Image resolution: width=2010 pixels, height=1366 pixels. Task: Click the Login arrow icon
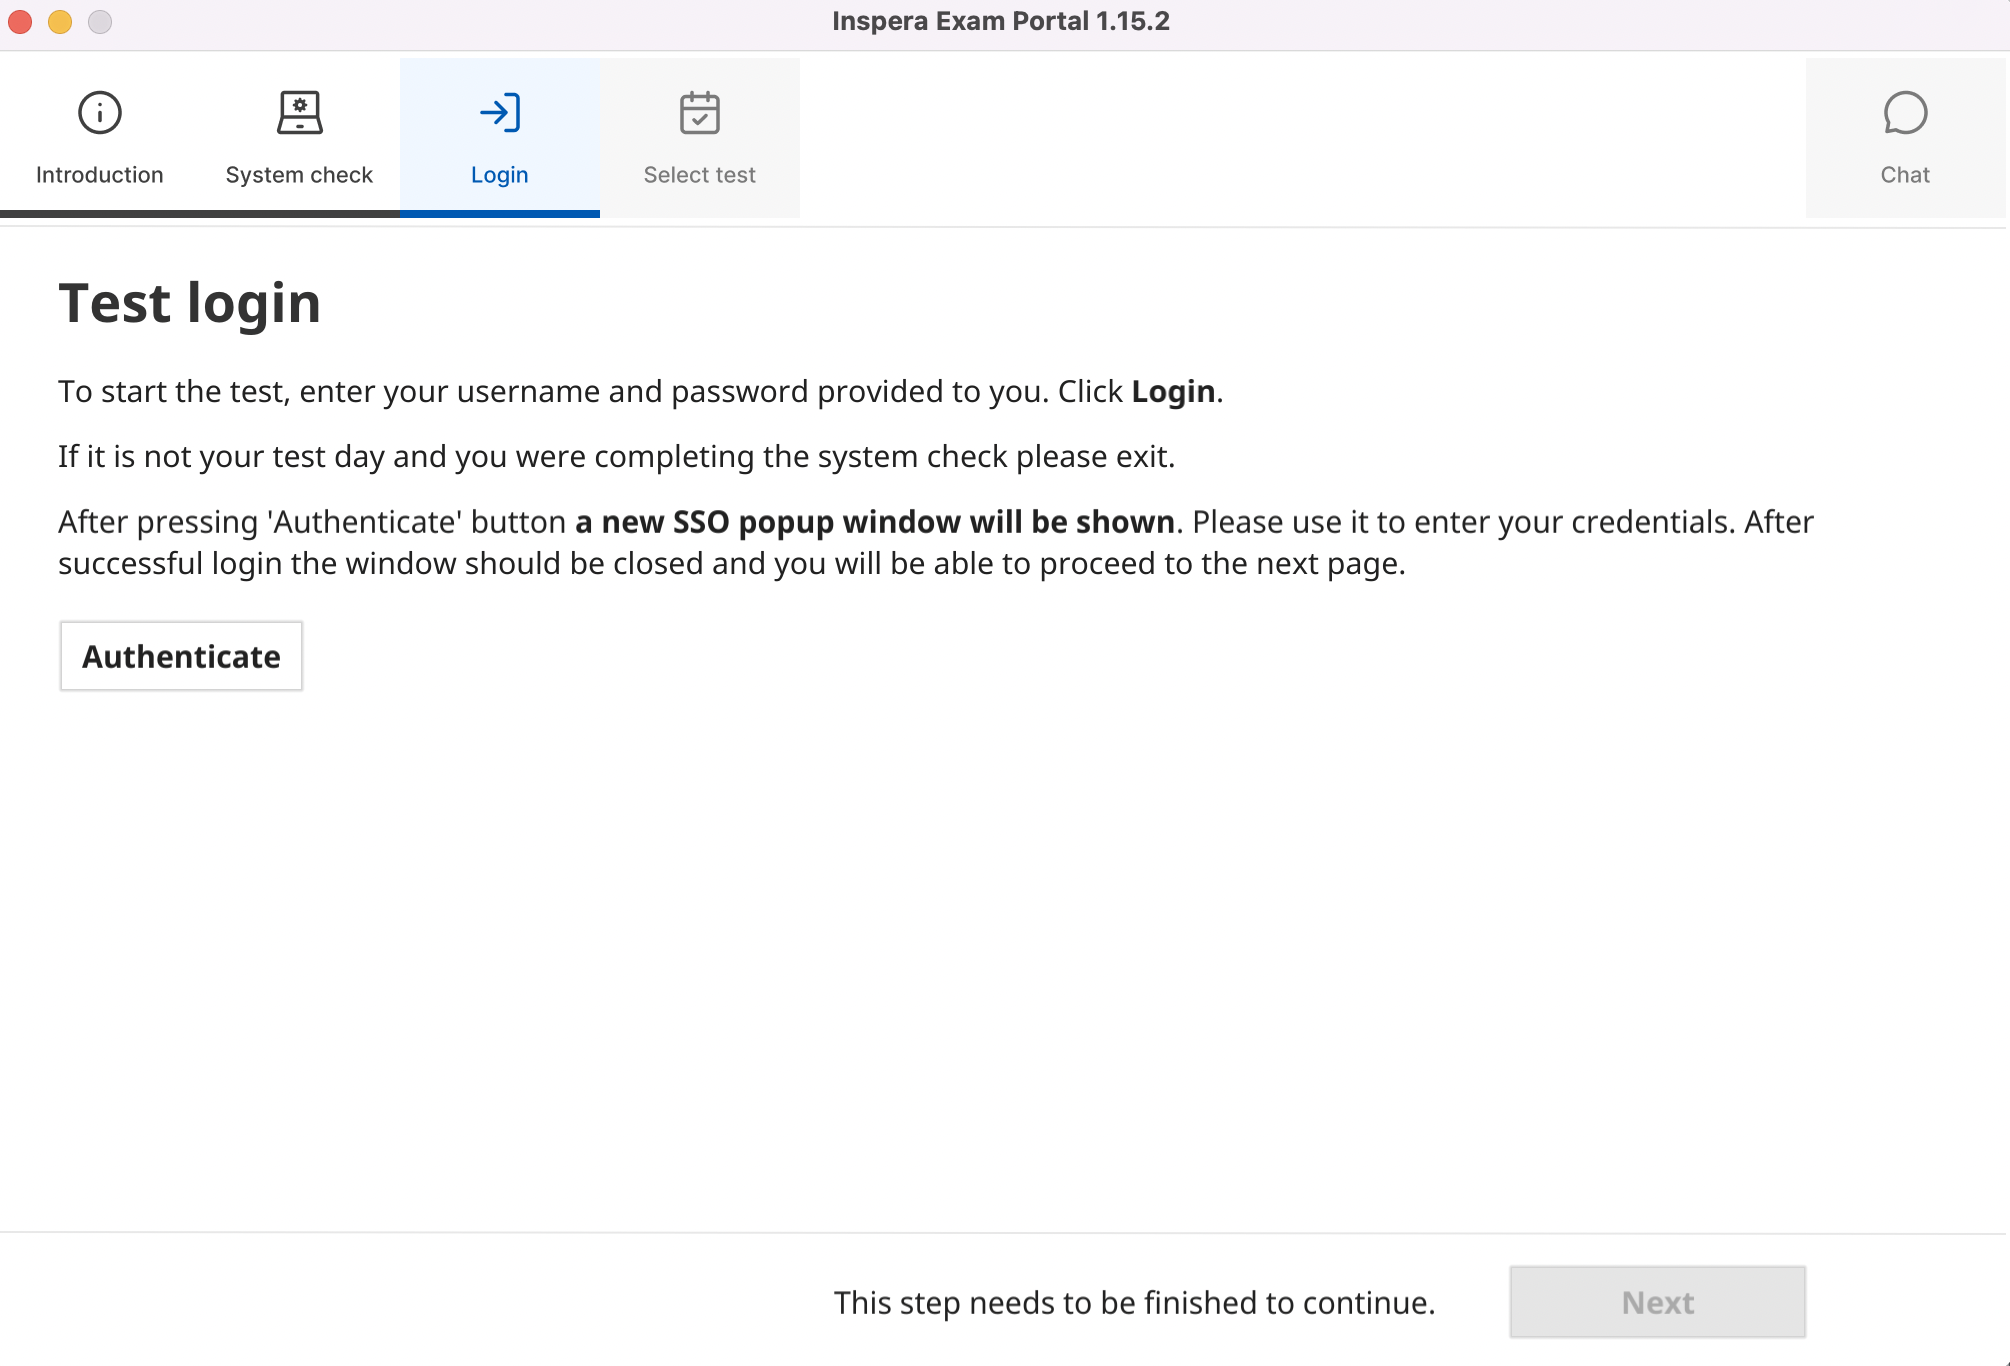499,113
